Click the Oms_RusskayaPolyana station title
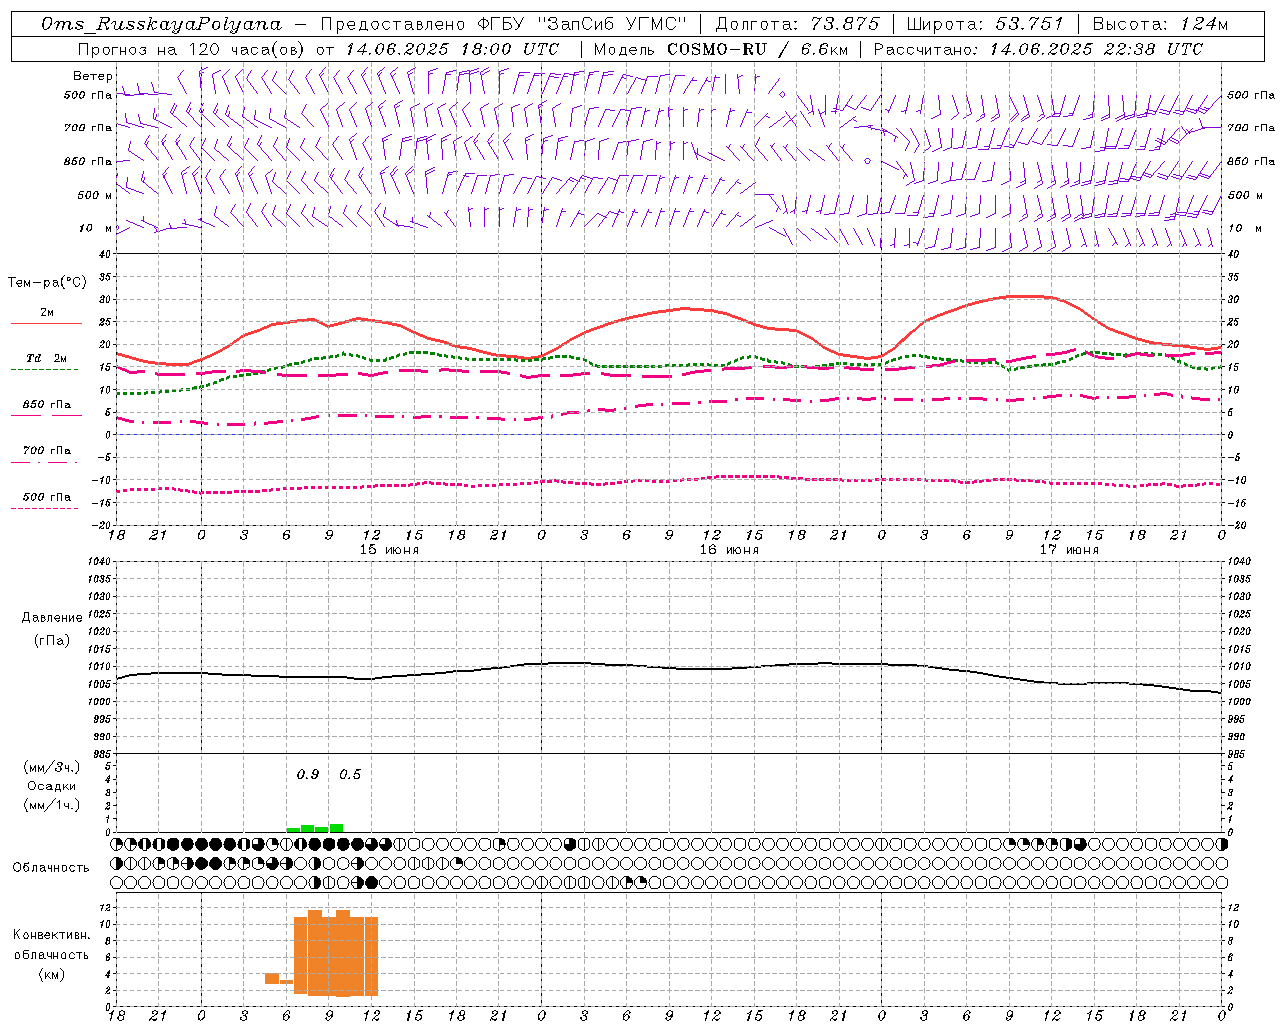The width and height of the screenshot is (1280, 1024). click(x=162, y=24)
